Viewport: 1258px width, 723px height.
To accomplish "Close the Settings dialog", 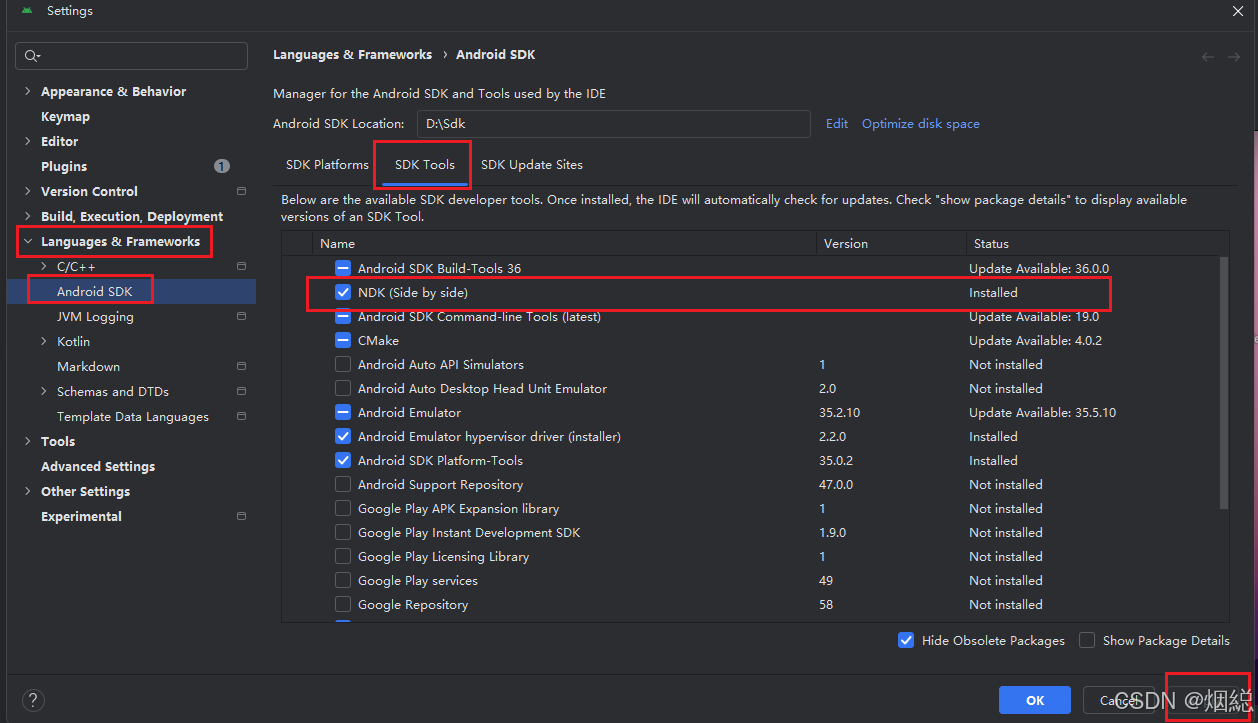I will [x=1237, y=10].
